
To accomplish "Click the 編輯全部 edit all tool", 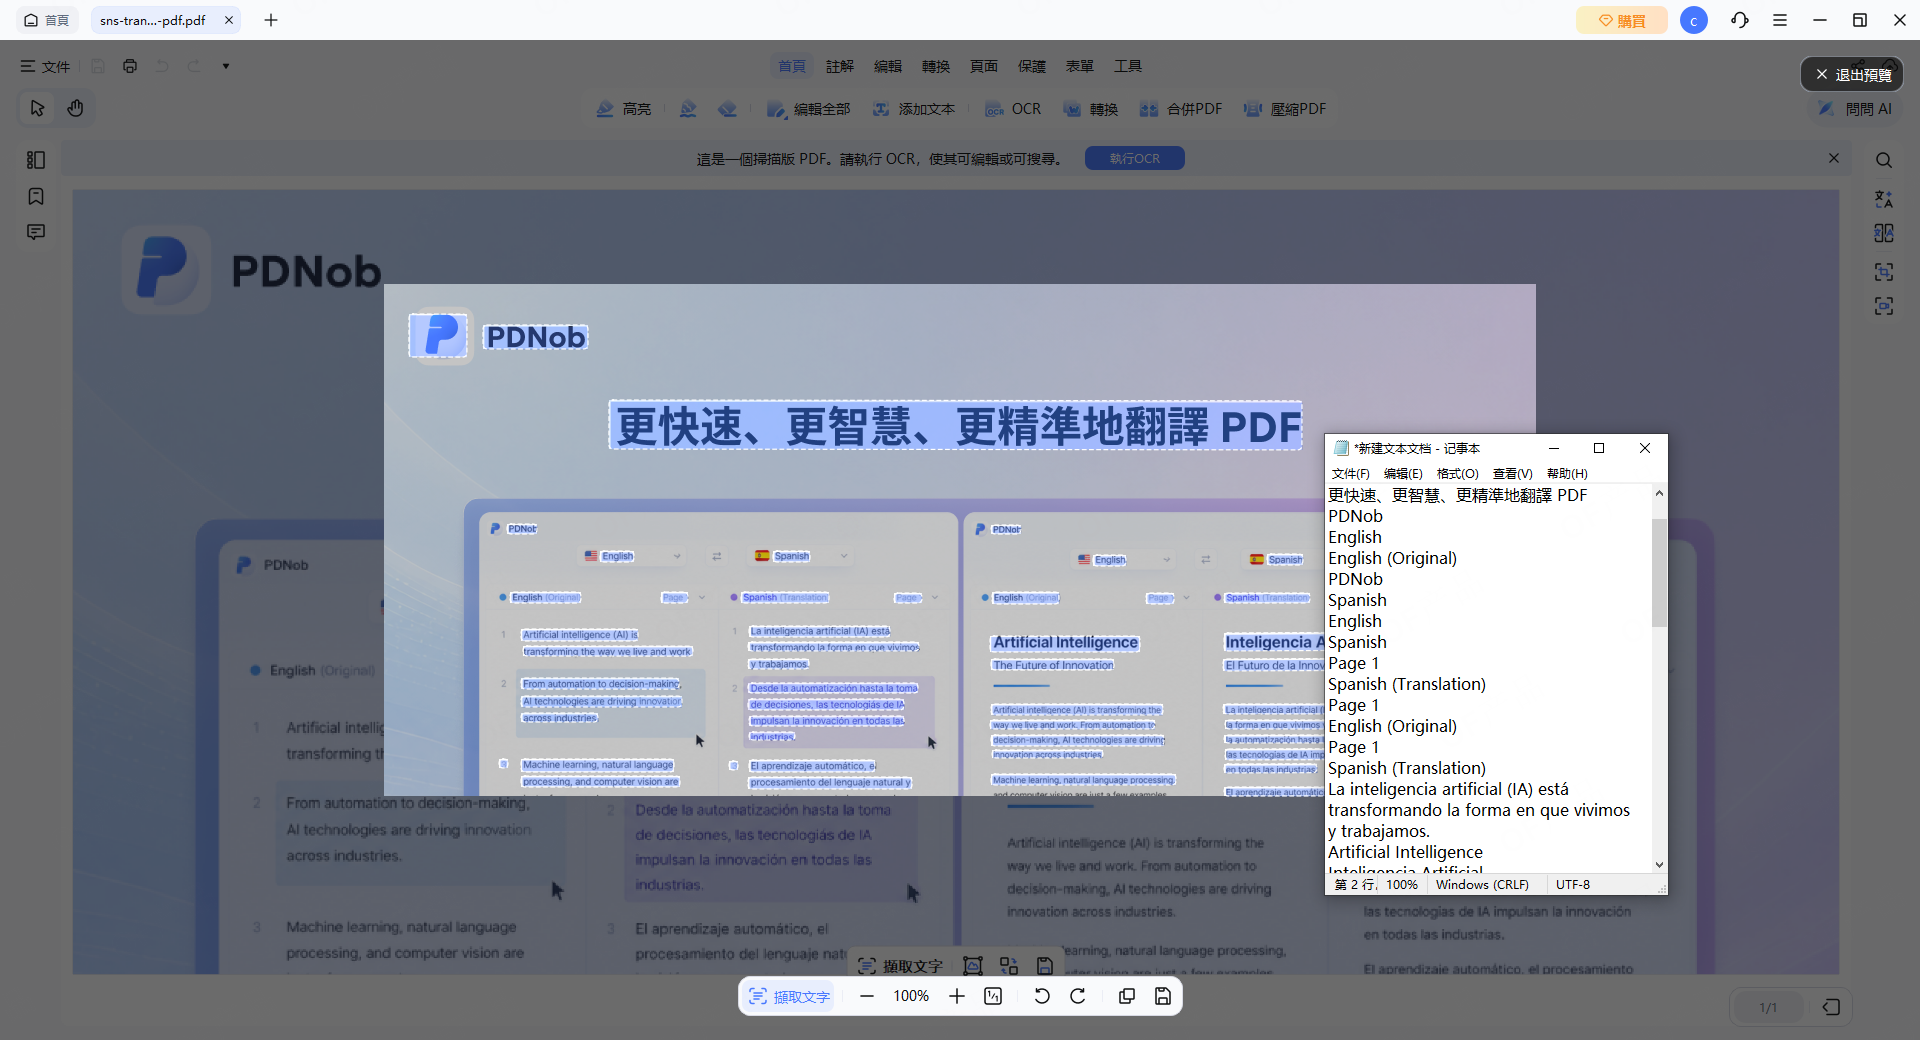I will tap(808, 109).
